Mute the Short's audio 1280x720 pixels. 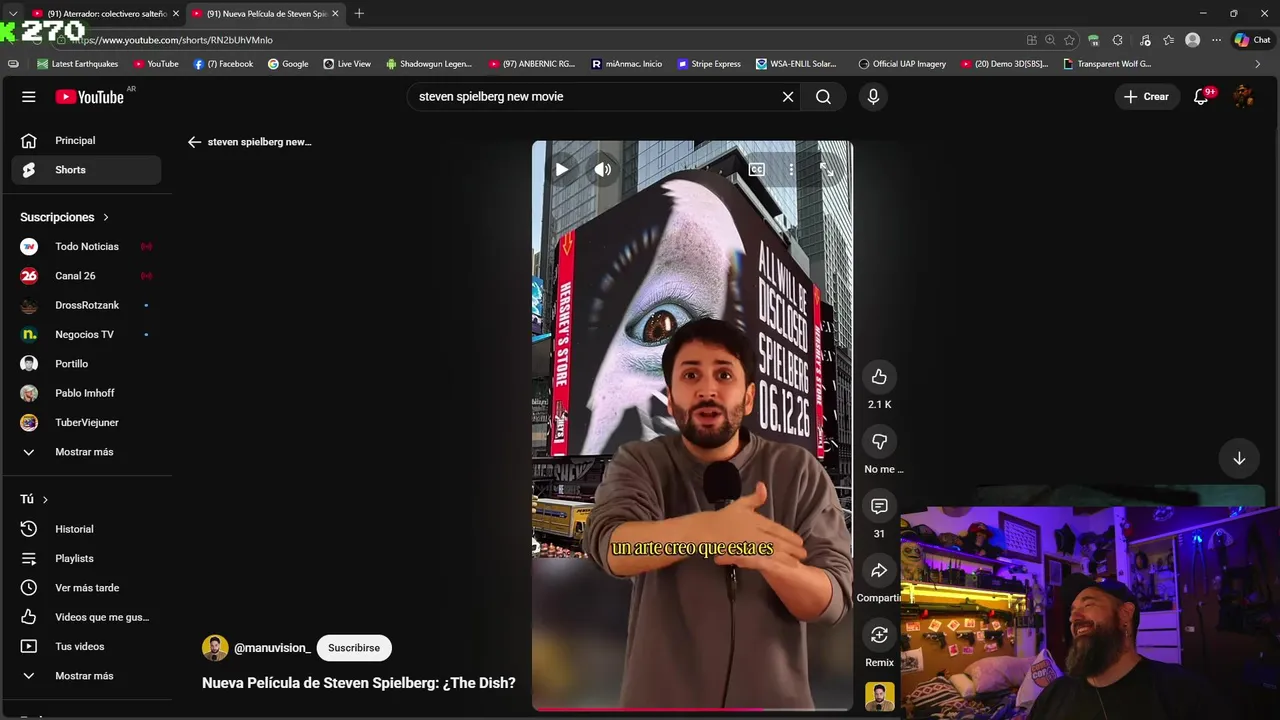click(x=602, y=170)
